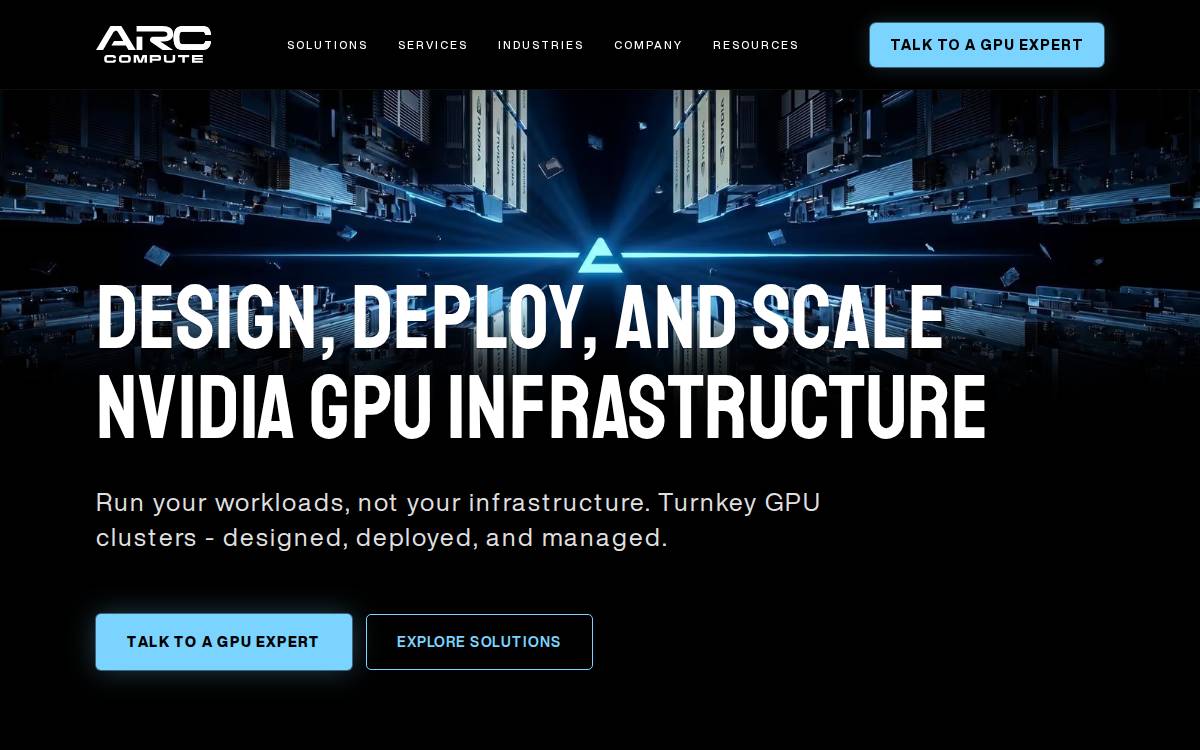Click the 'Run your workloads' subheading text

tap(458, 519)
